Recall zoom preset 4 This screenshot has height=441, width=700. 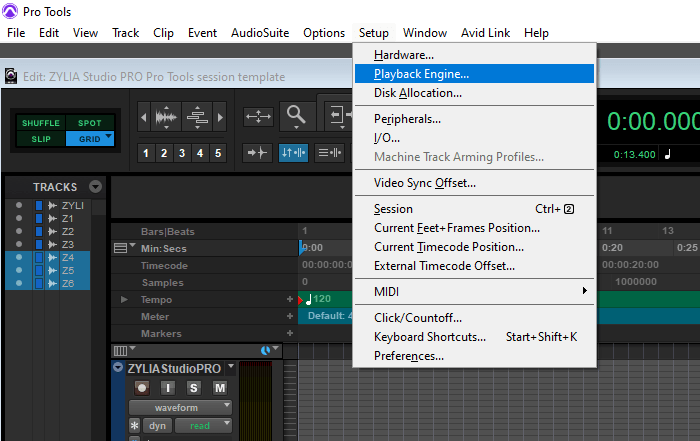coord(200,154)
